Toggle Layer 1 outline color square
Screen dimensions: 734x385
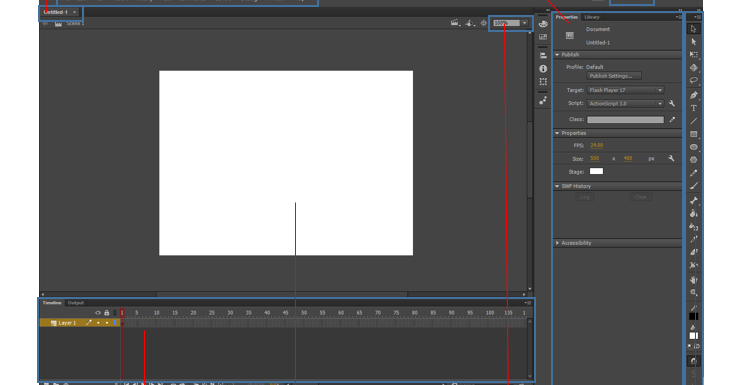click(115, 323)
